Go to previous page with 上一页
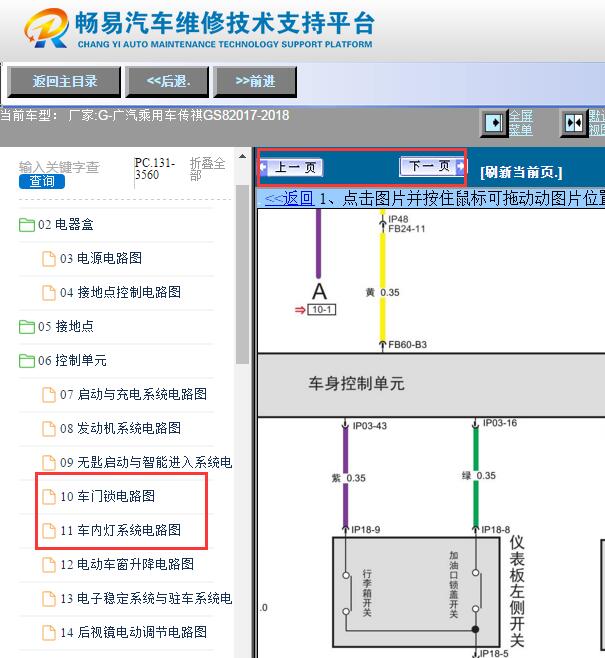605x658 pixels. (292, 167)
